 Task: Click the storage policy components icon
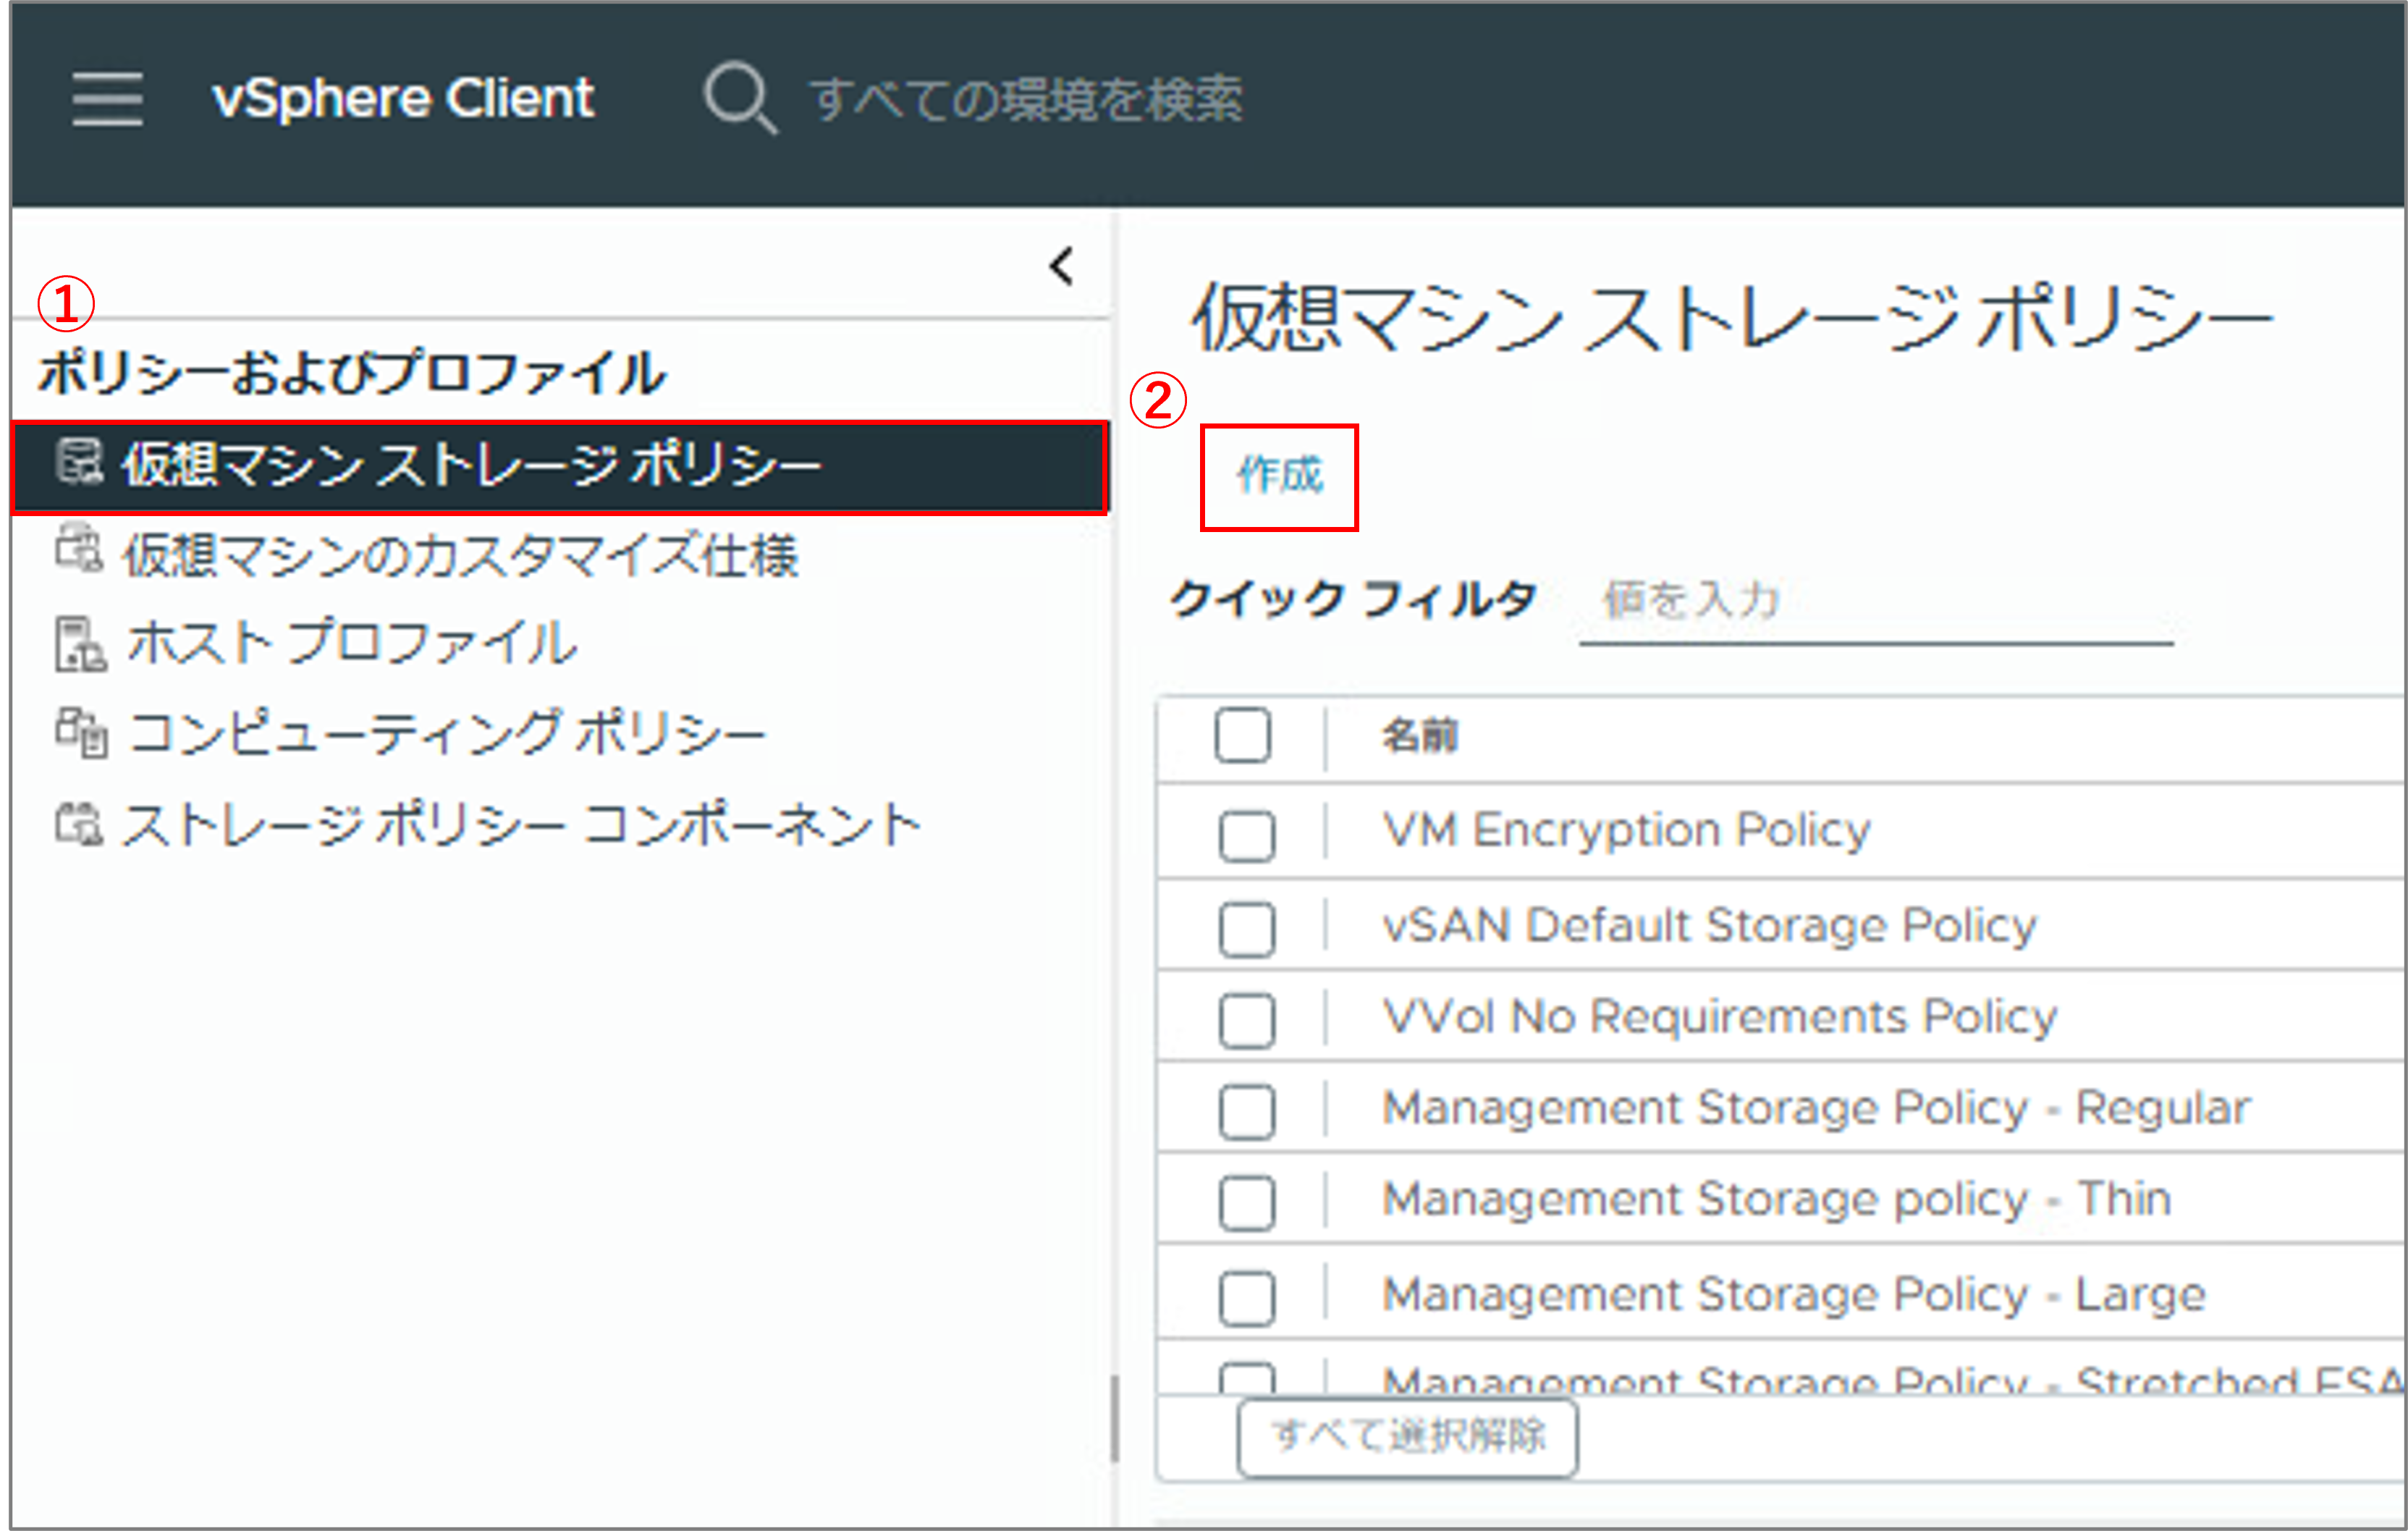[79, 824]
